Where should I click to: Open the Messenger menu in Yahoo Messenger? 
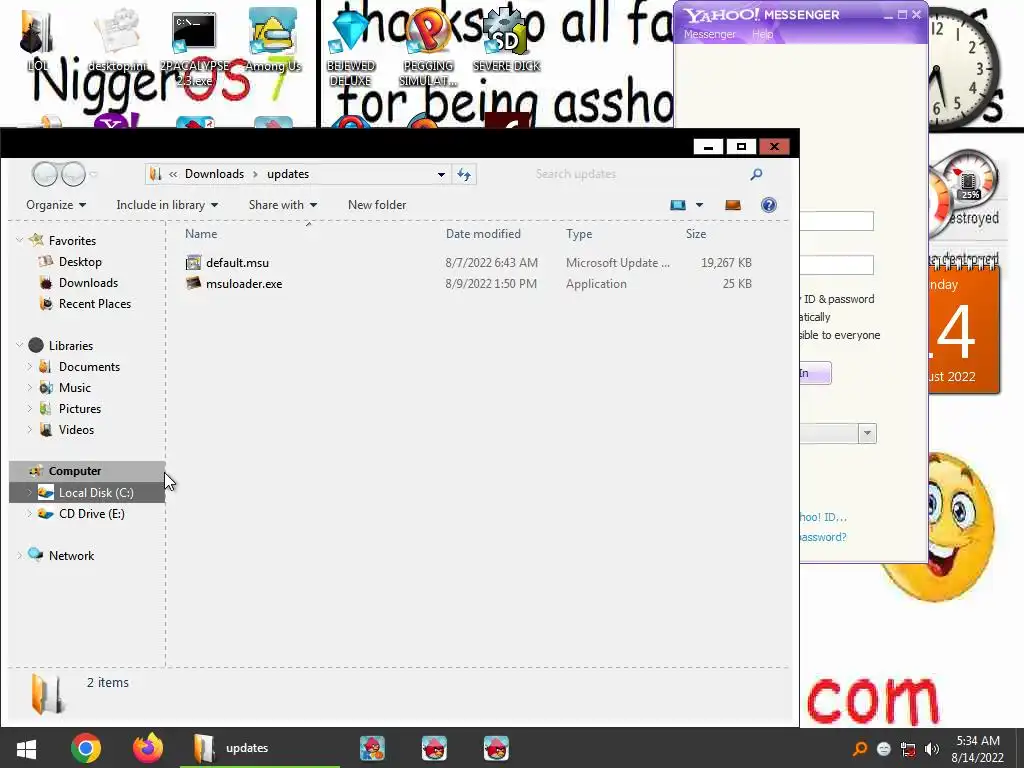click(x=709, y=34)
